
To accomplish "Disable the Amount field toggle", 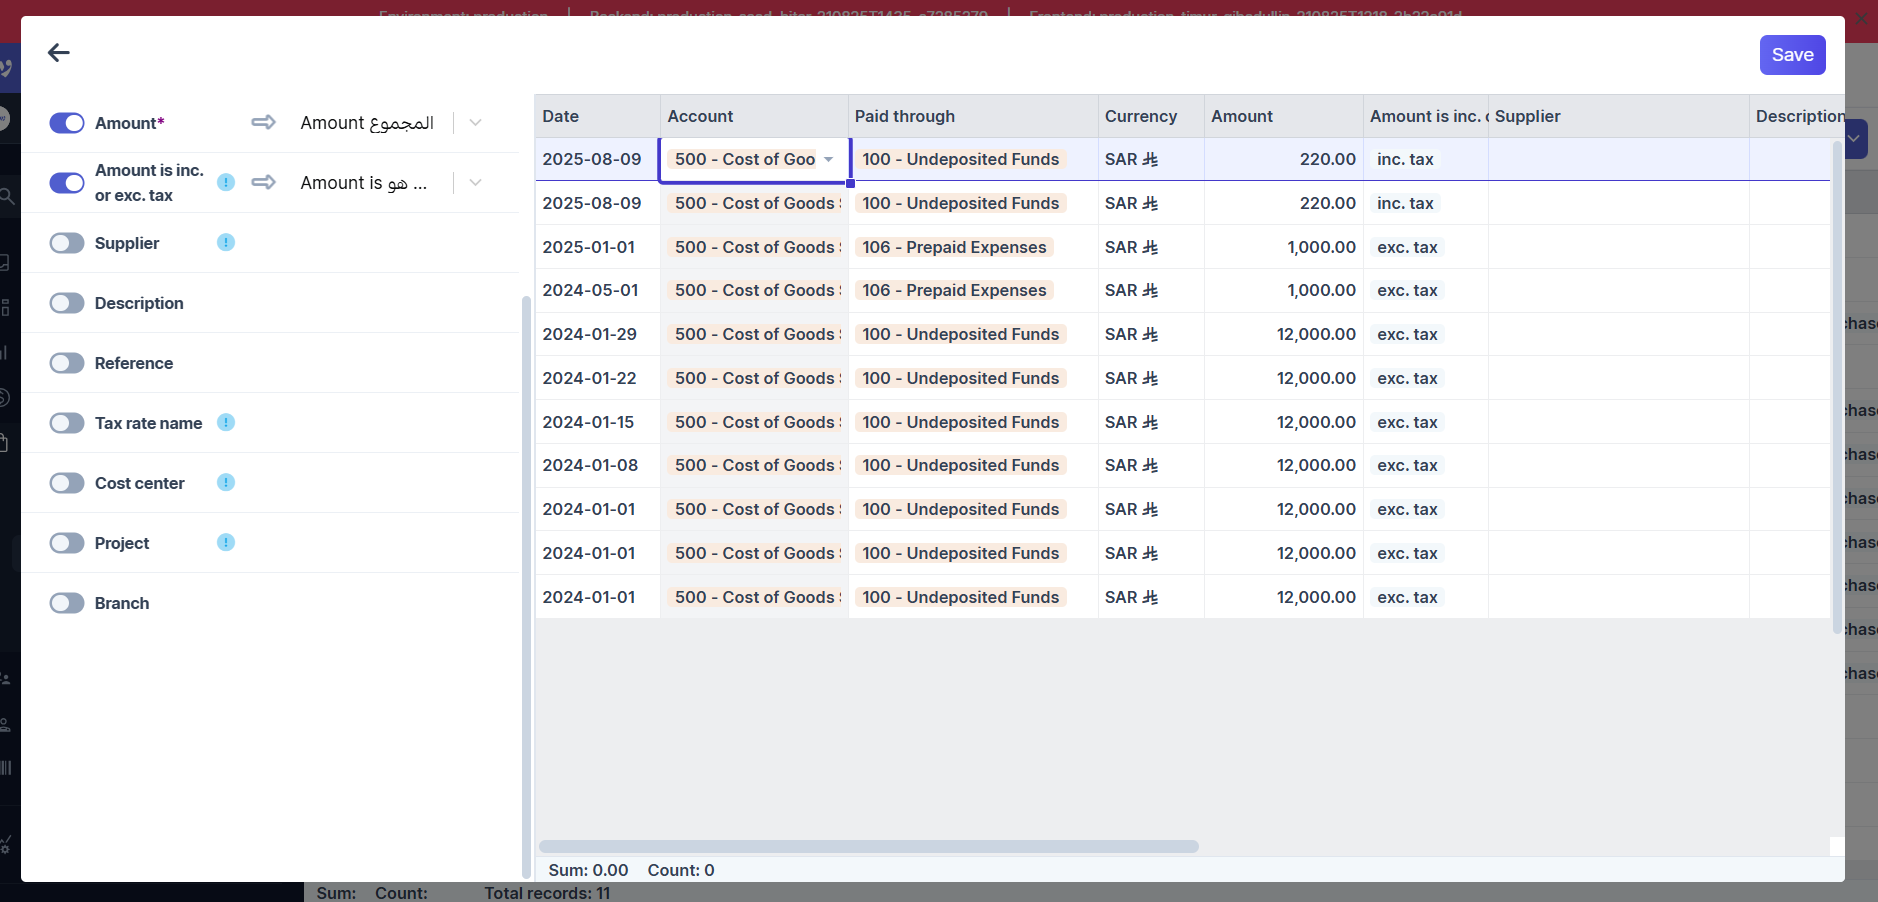I will [67, 123].
